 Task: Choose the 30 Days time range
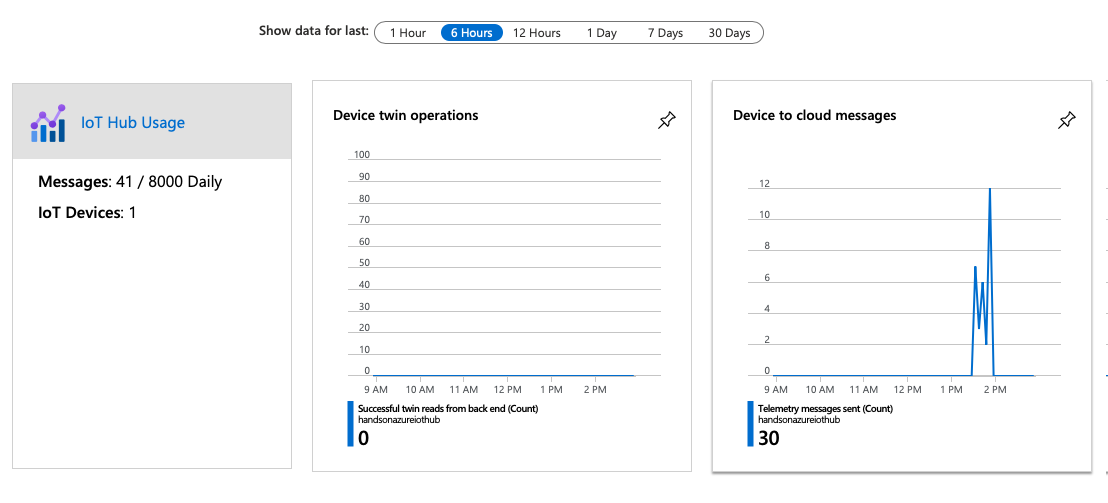pyautogui.click(x=729, y=33)
